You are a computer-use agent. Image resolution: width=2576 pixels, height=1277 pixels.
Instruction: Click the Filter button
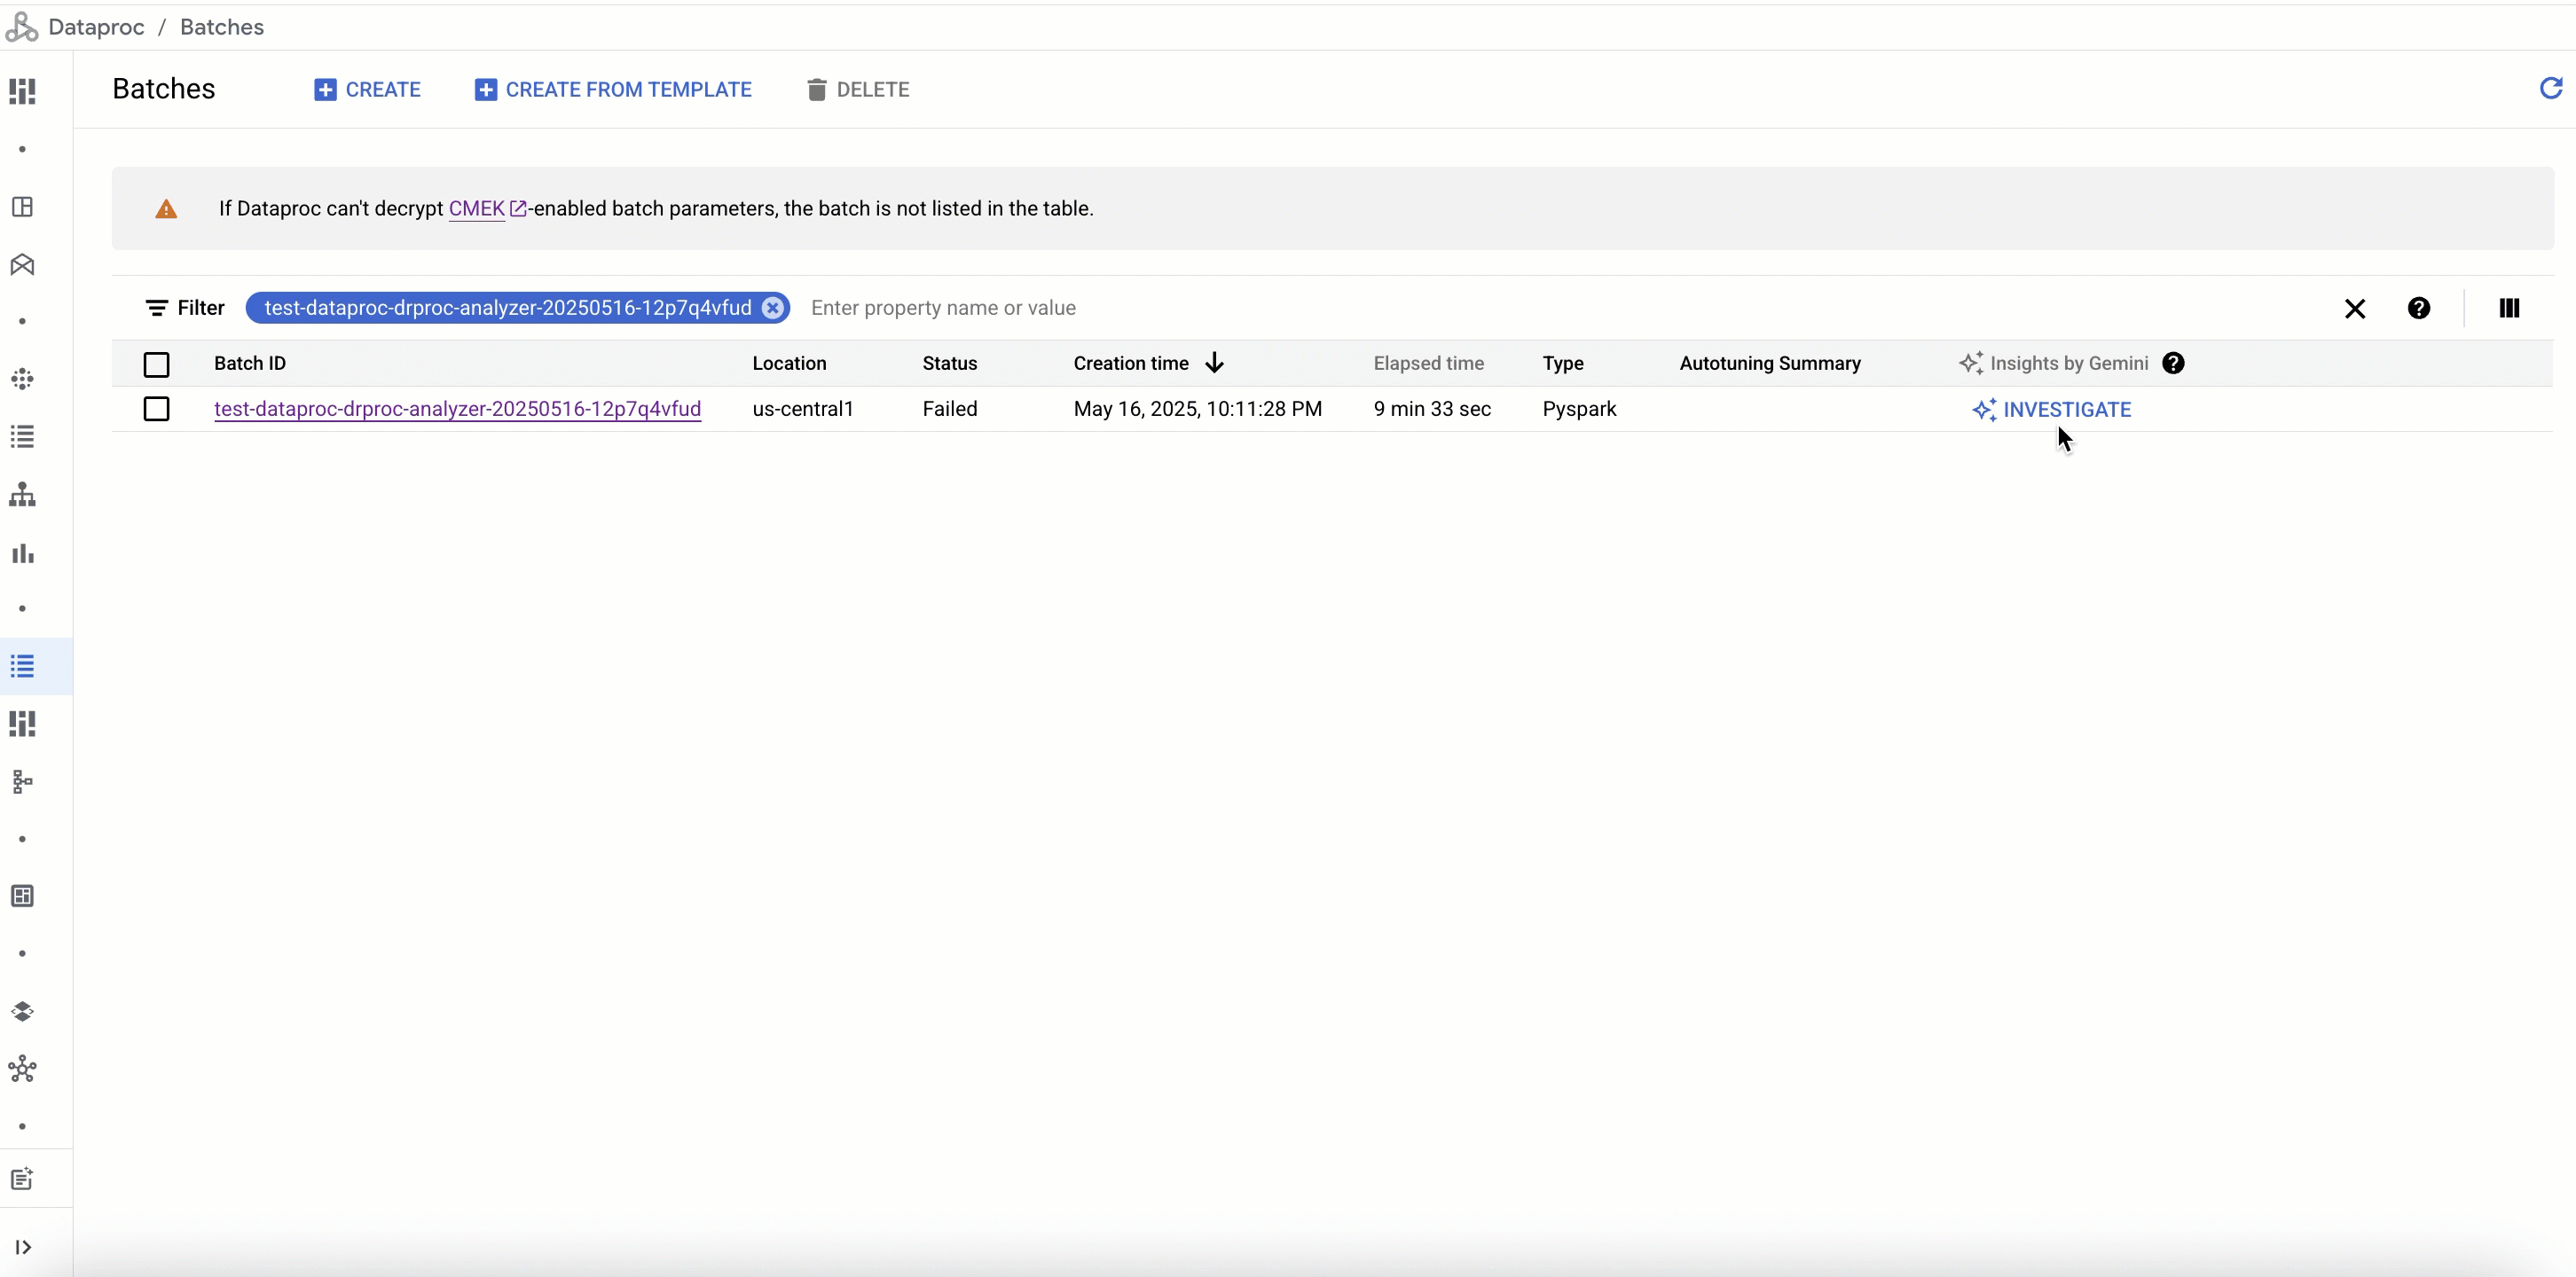tap(185, 308)
